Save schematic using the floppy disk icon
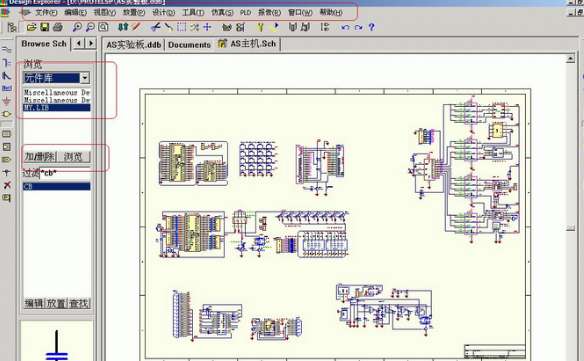Screen dimensions: 584x361 [x=45, y=27]
